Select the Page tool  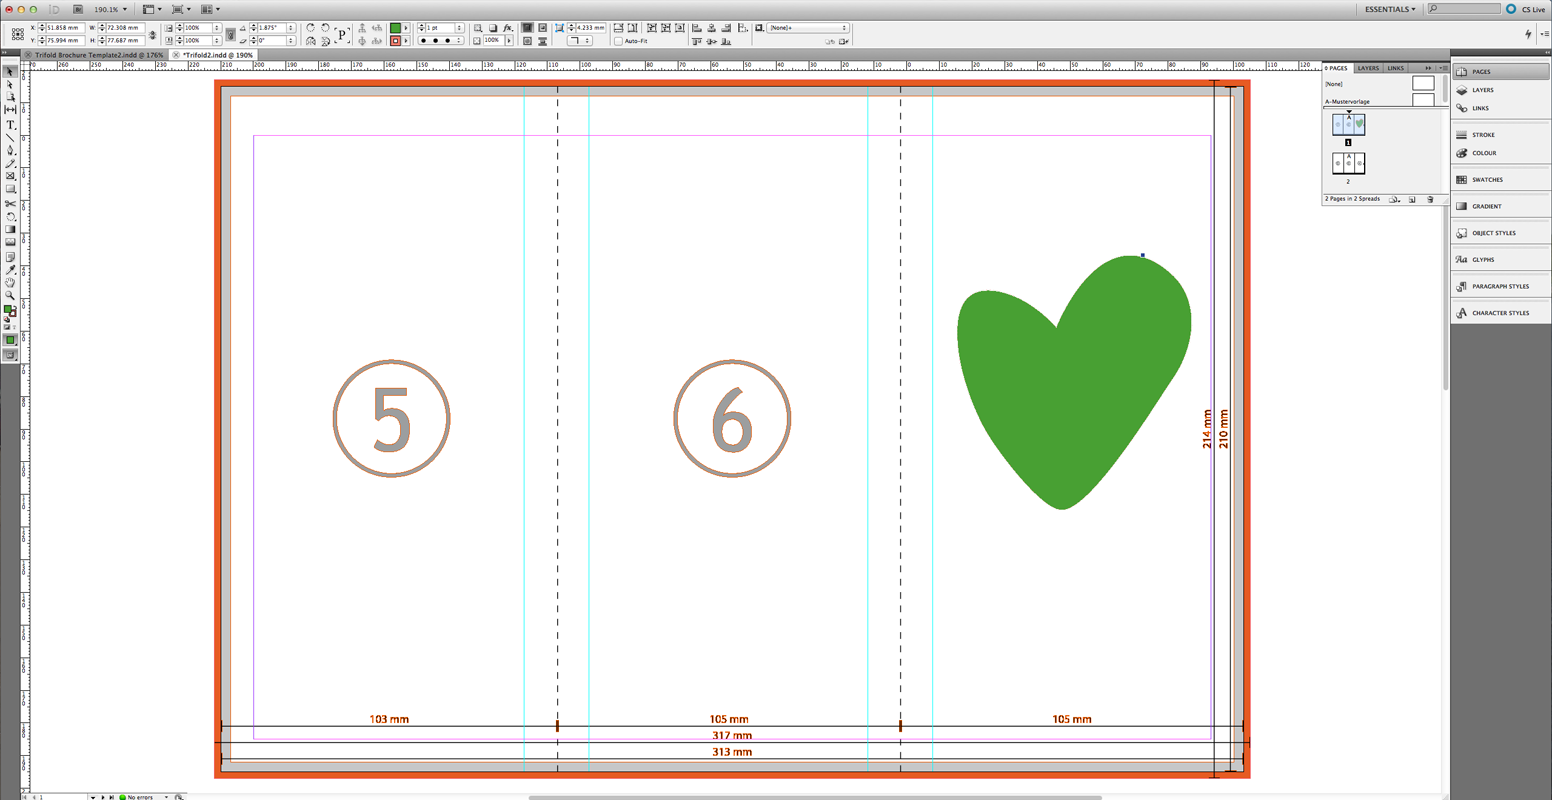click(11, 97)
